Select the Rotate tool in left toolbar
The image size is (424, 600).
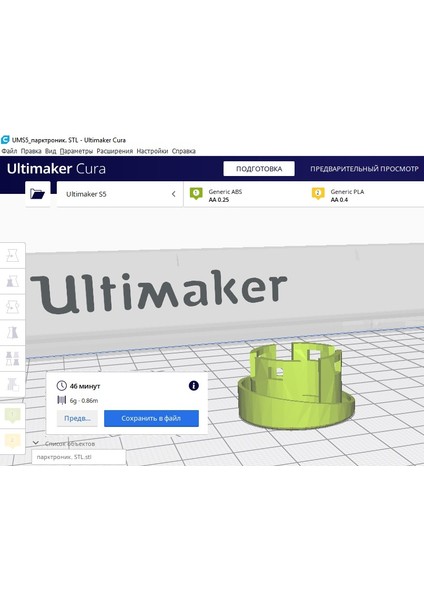click(x=13, y=307)
